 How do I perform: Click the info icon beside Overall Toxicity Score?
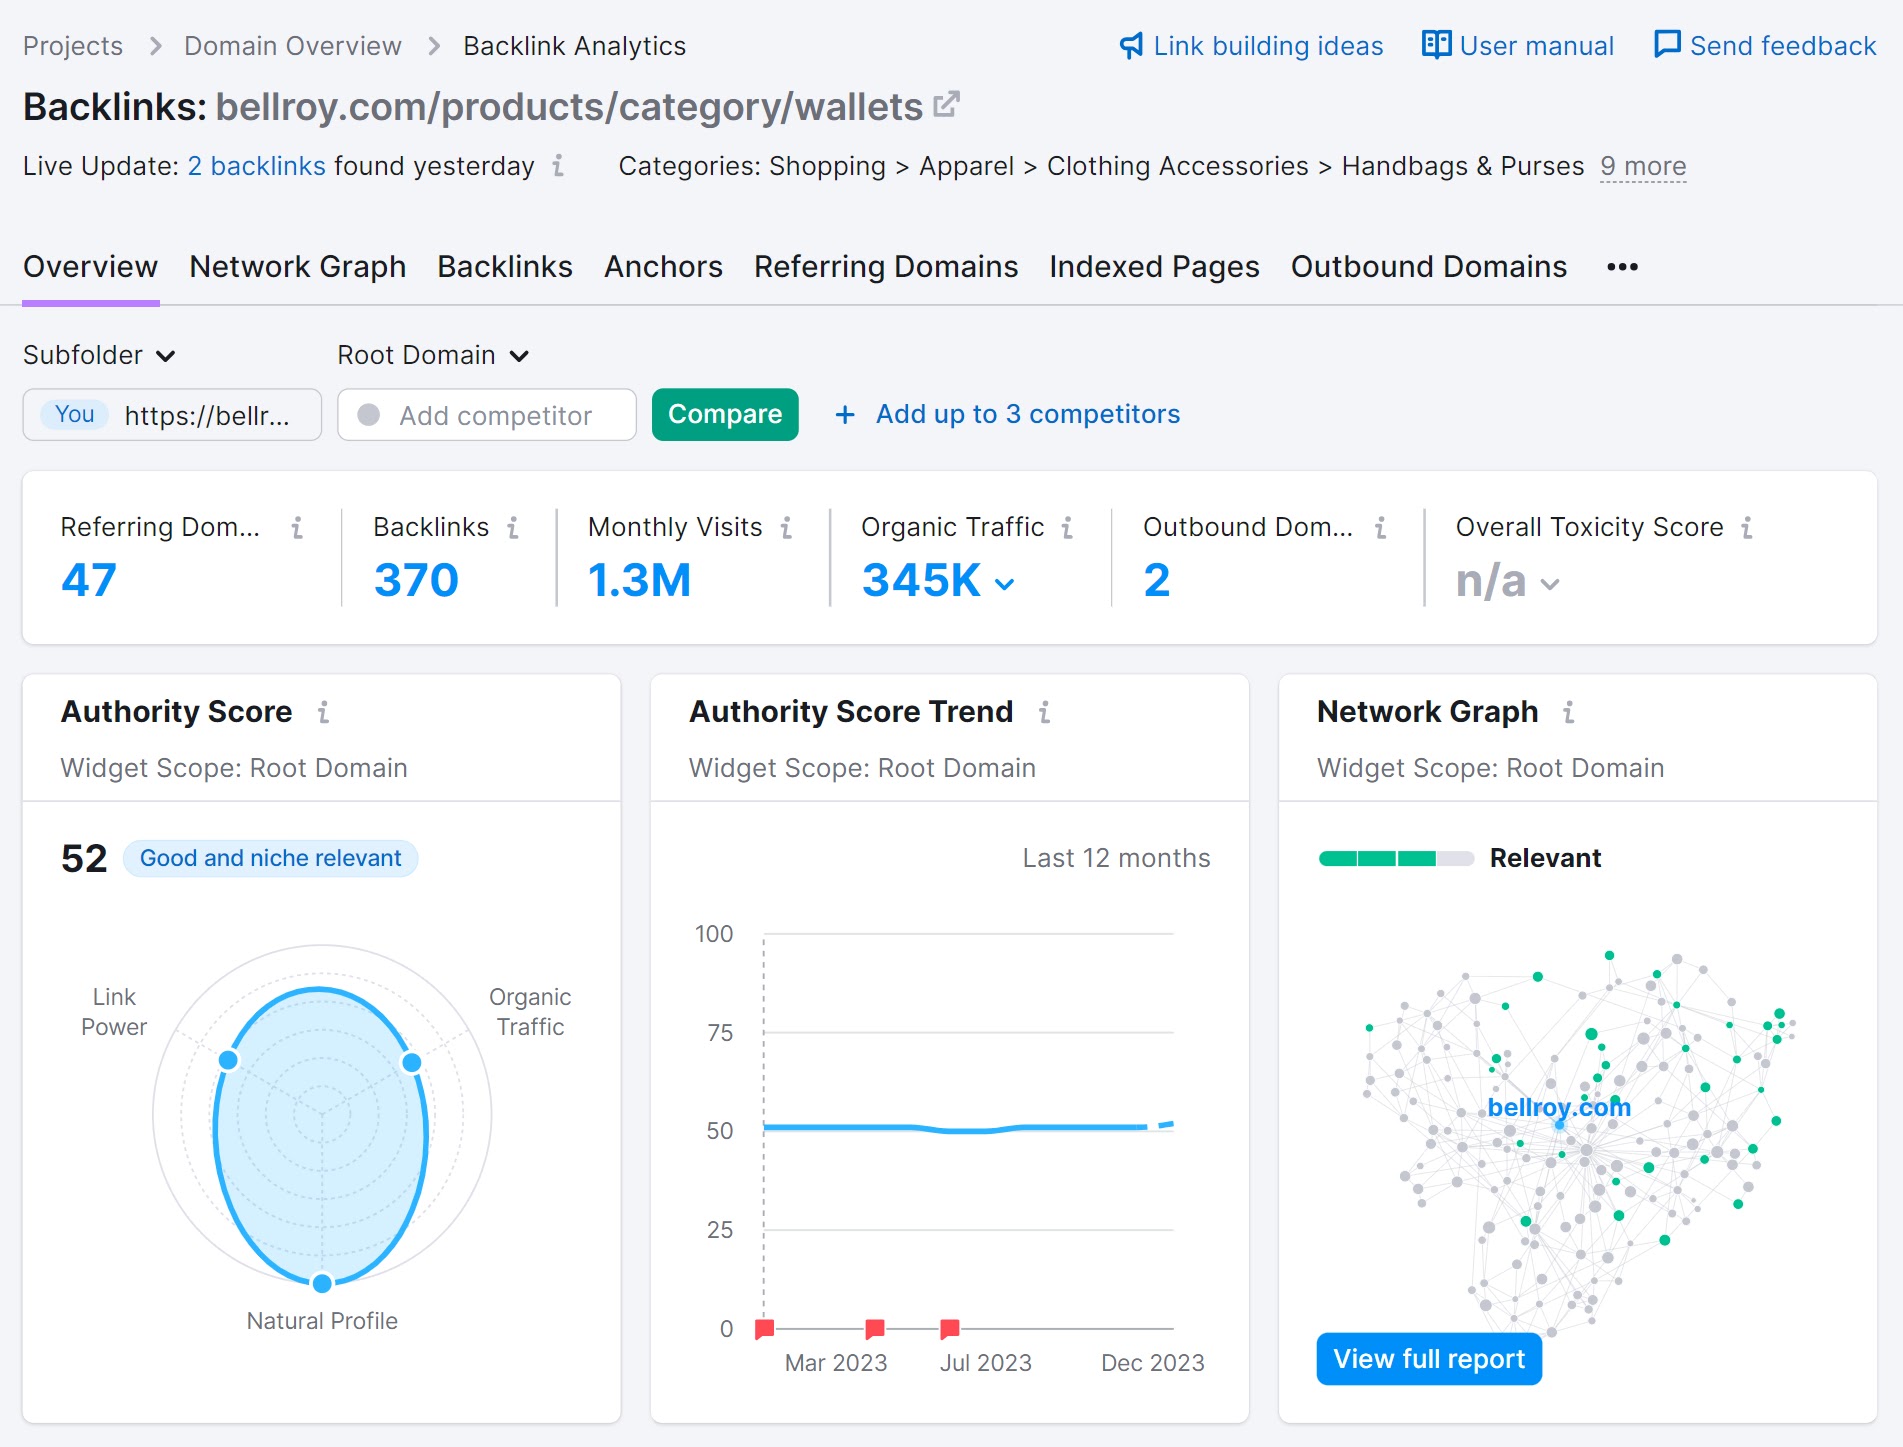[1747, 528]
